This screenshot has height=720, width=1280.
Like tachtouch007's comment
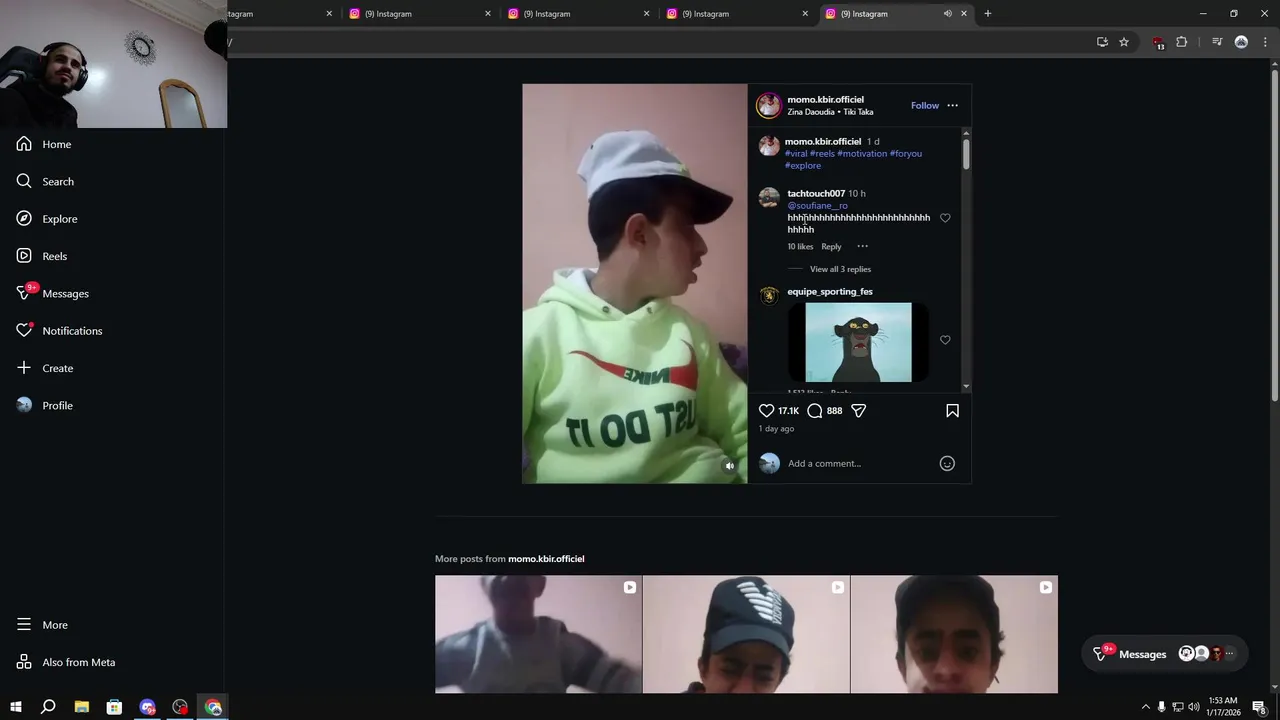coord(945,218)
